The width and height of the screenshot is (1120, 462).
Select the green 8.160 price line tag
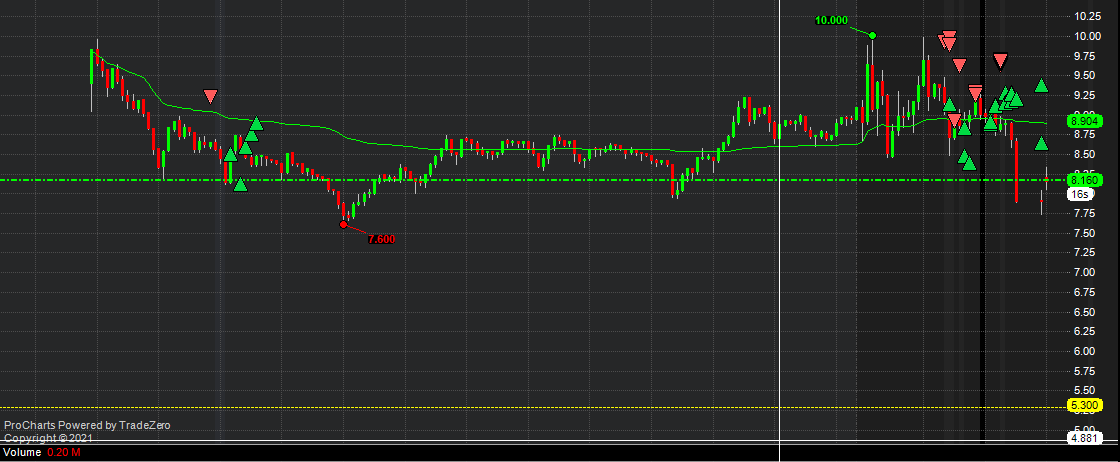(1084, 179)
